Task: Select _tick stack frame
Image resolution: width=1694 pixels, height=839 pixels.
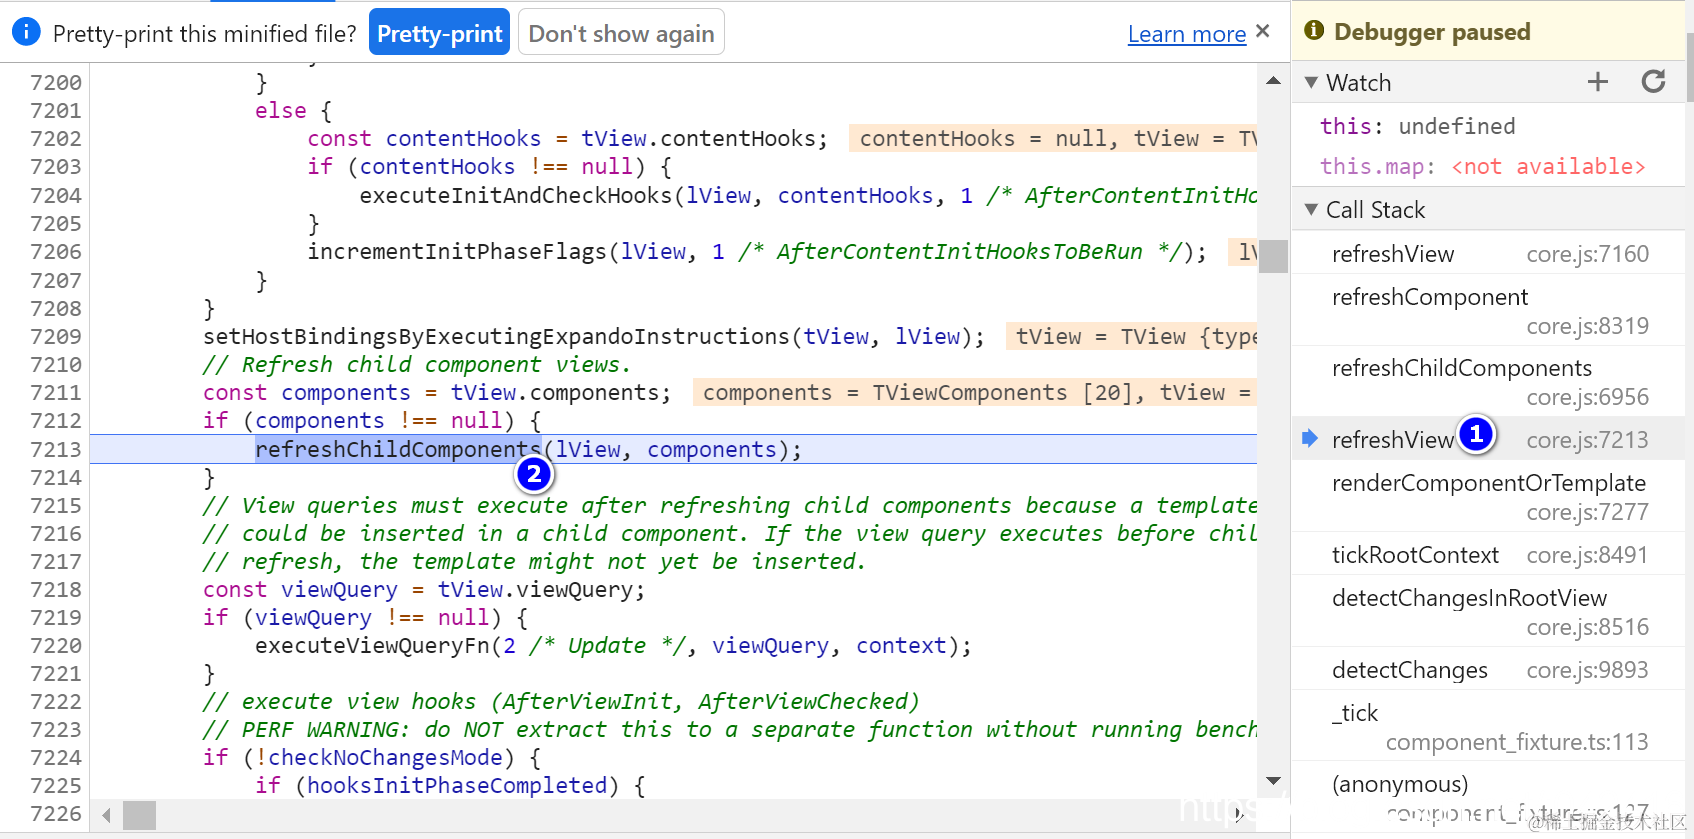Action: [x=1489, y=727]
